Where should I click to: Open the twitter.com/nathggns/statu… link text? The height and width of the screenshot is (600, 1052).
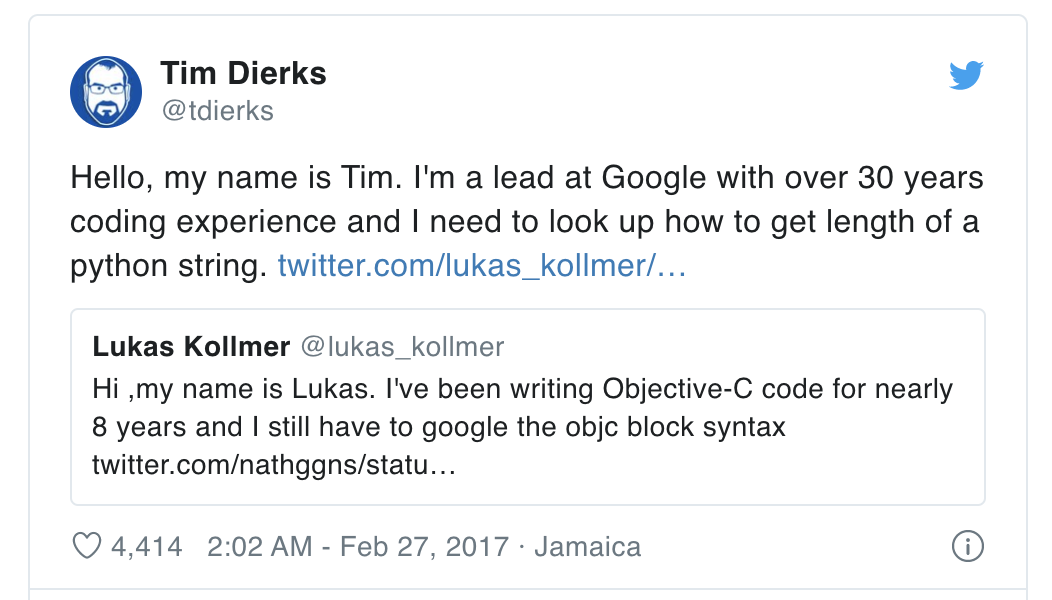[x=274, y=465]
